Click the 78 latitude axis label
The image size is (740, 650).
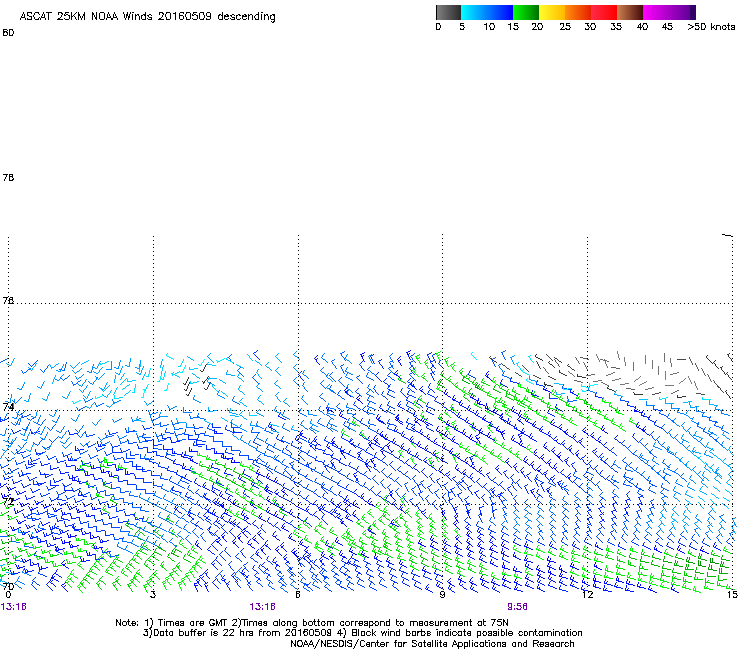pos(8,177)
